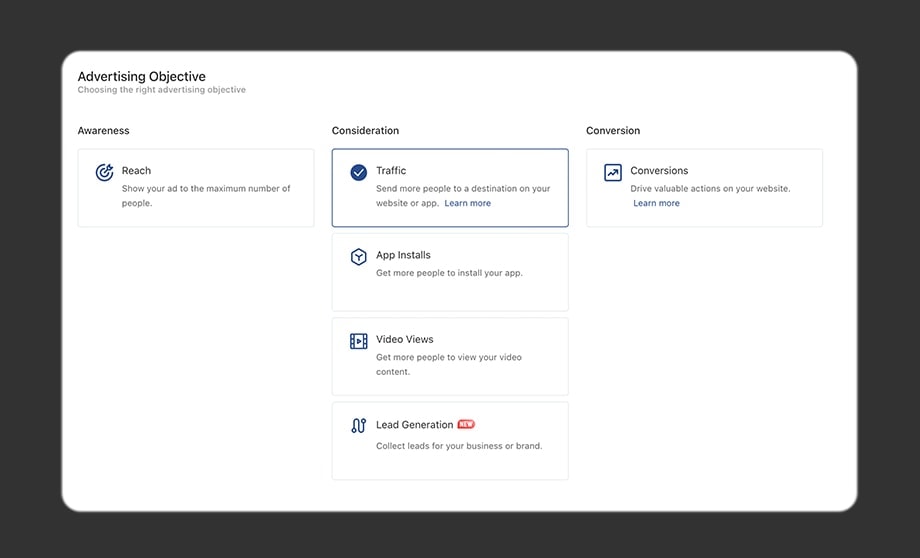
Task: Click the Video Views film icon
Action: point(358,341)
